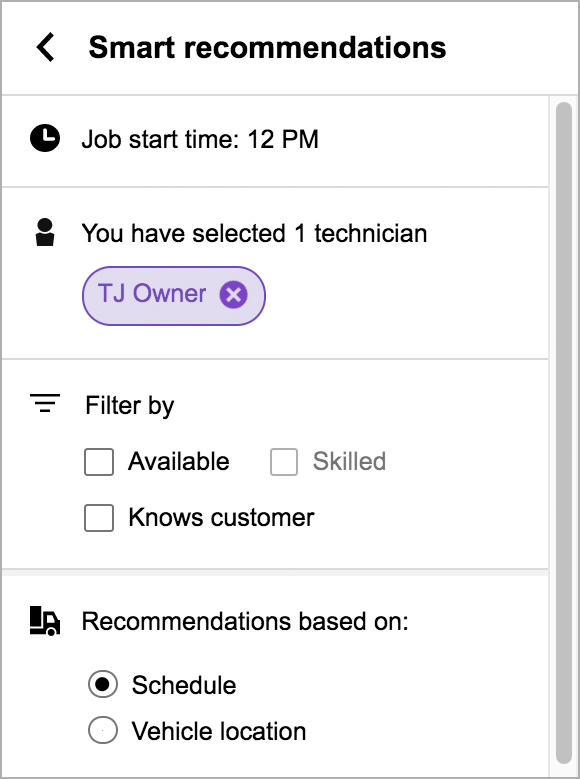Click the technician person silhouette icon

pyautogui.click(x=45, y=232)
